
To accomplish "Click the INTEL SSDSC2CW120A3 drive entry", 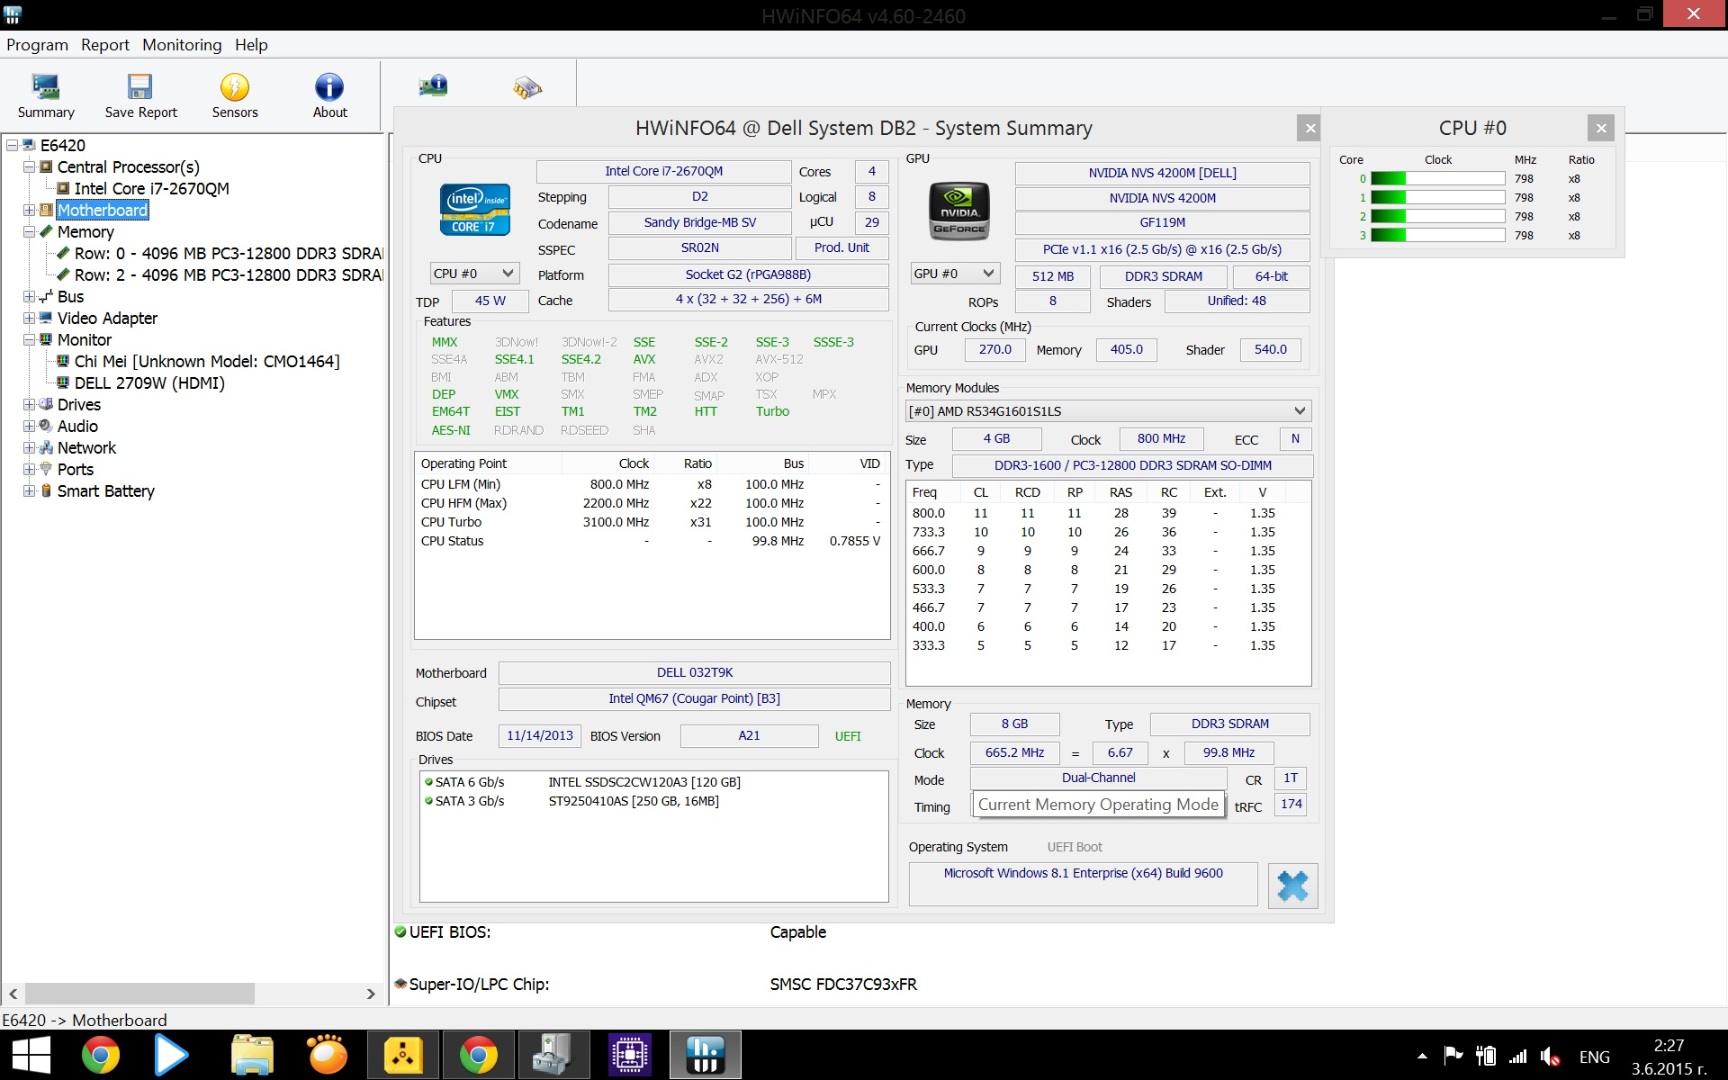I will (644, 782).
